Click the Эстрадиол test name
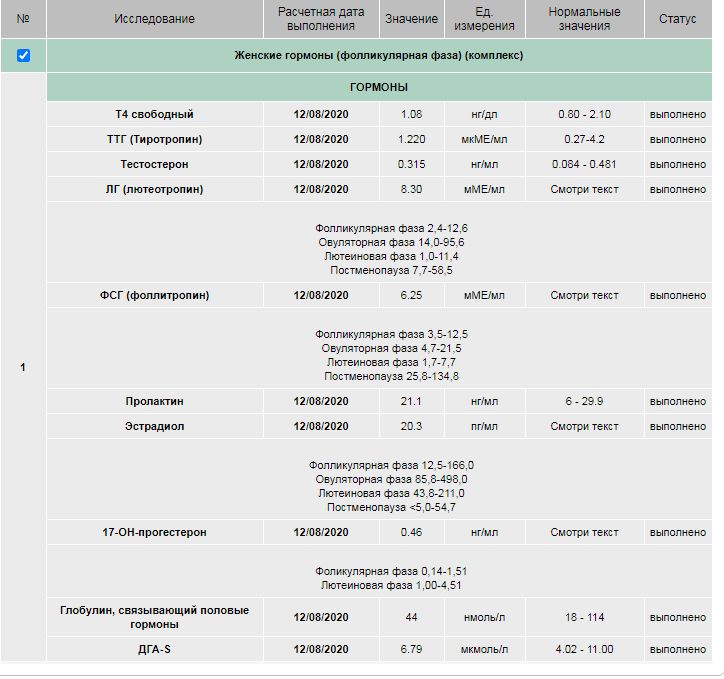This screenshot has height=679, width=724. tap(155, 426)
